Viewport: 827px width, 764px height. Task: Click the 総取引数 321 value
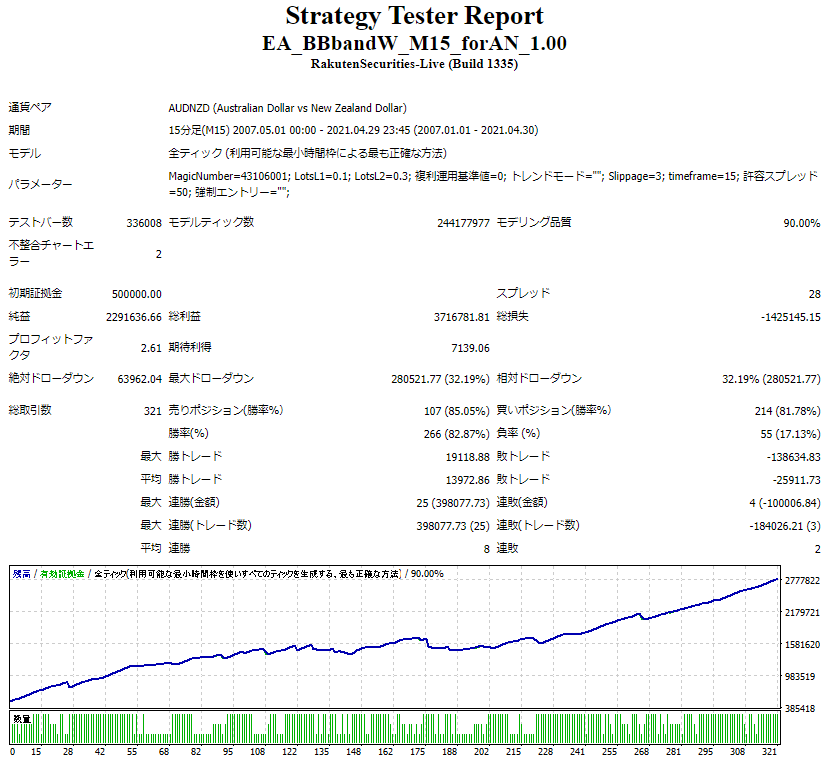pos(152,411)
